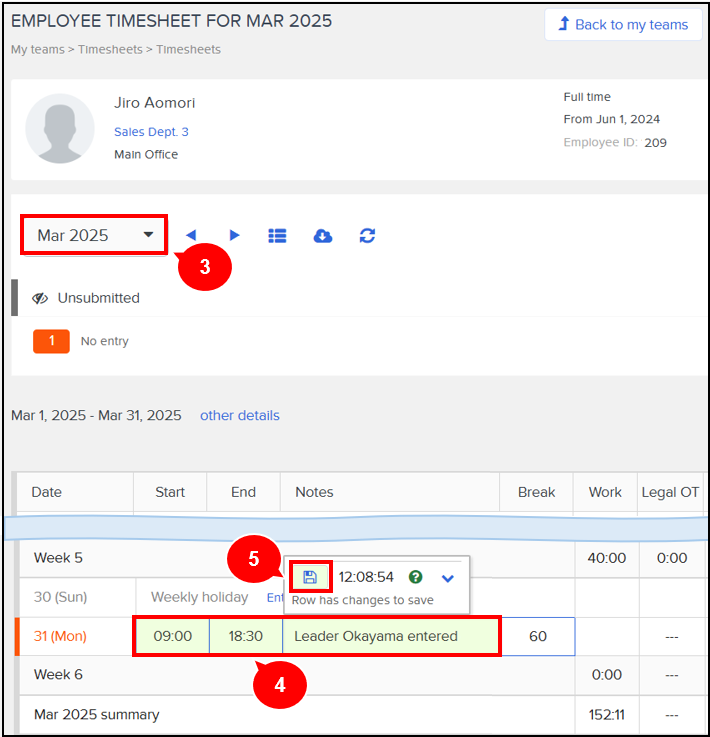Click the Start column header
The height and width of the screenshot is (737, 710).
tap(170, 492)
